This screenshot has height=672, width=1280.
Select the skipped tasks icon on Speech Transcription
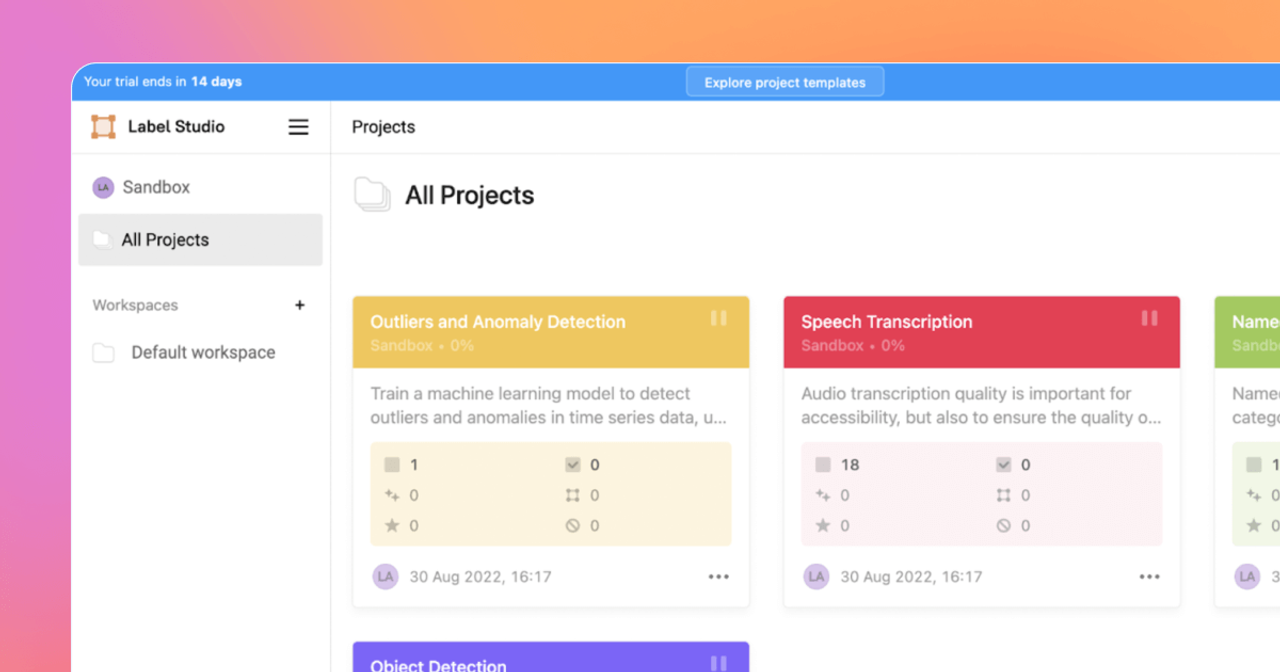click(x=1003, y=525)
